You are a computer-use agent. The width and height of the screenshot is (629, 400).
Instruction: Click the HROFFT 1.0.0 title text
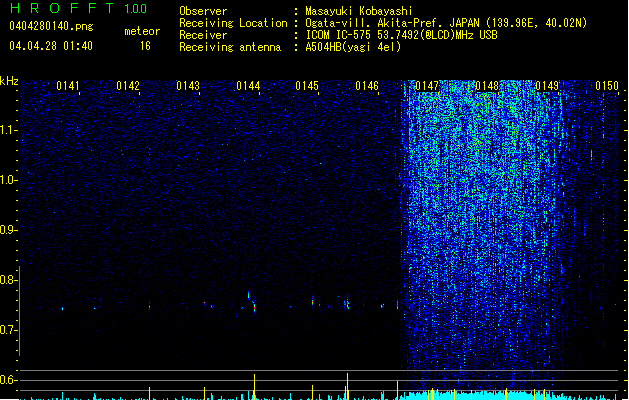pos(78,8)
